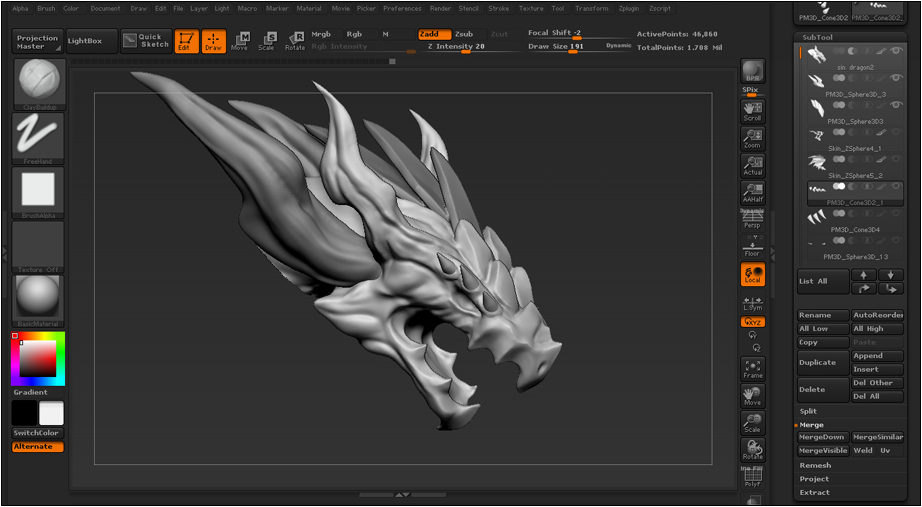Select the Rotate tool in top toolbar
The width and height of the screenshot is (922, 507).
pos(295,41)
